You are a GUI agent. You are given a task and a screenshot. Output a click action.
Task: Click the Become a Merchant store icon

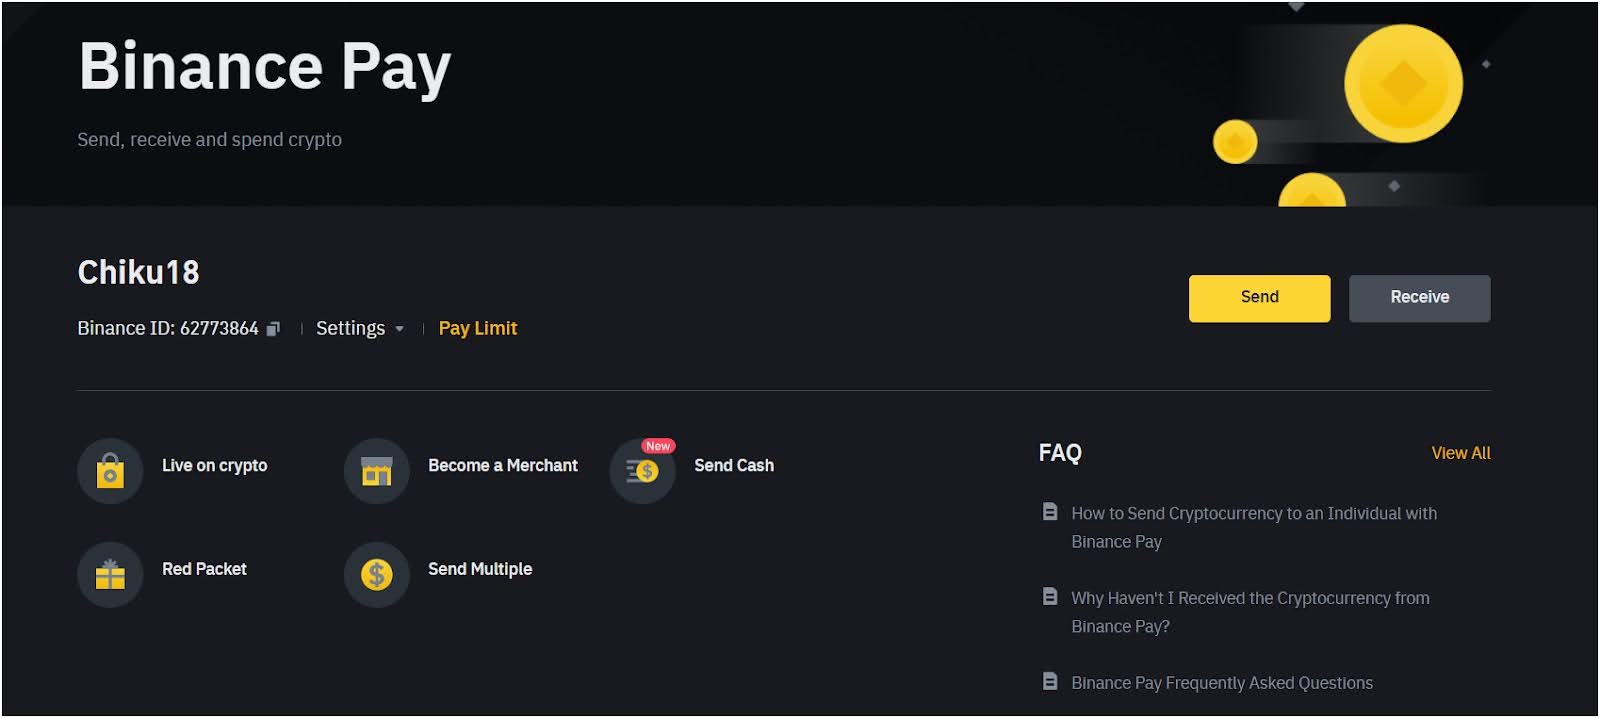pos(376,471)
